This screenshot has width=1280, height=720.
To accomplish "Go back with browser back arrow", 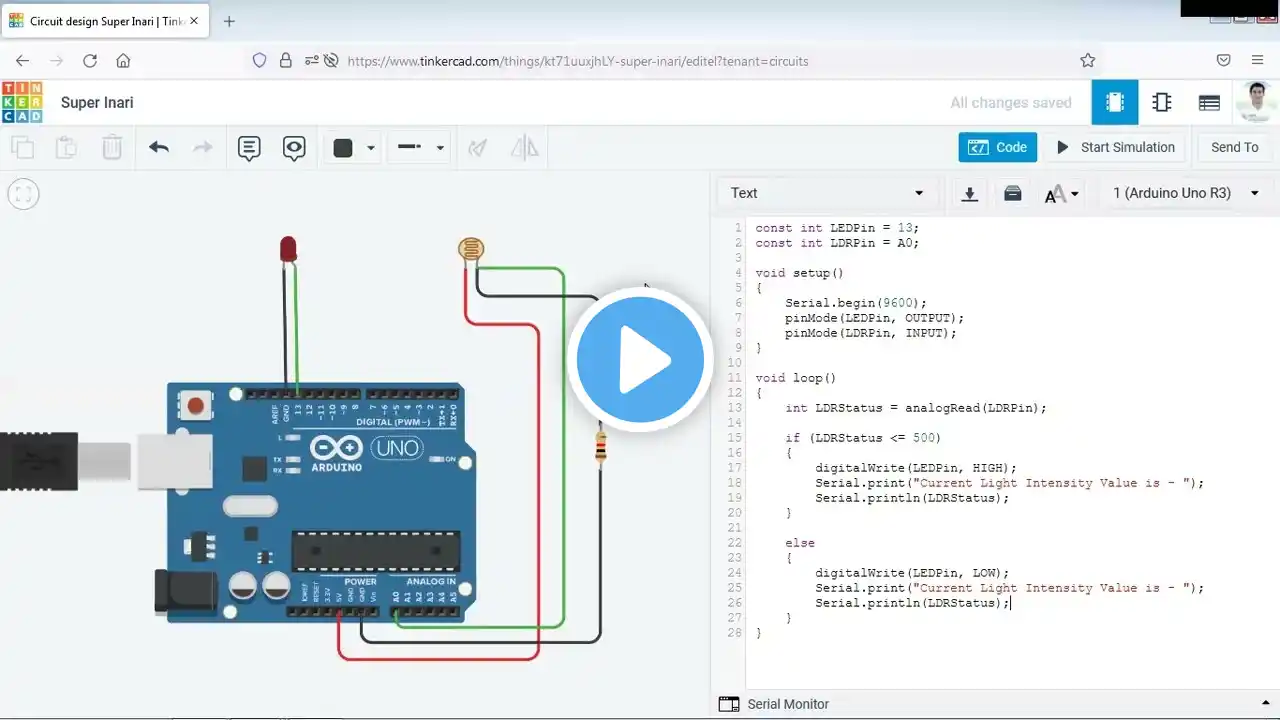I will 22,61.
